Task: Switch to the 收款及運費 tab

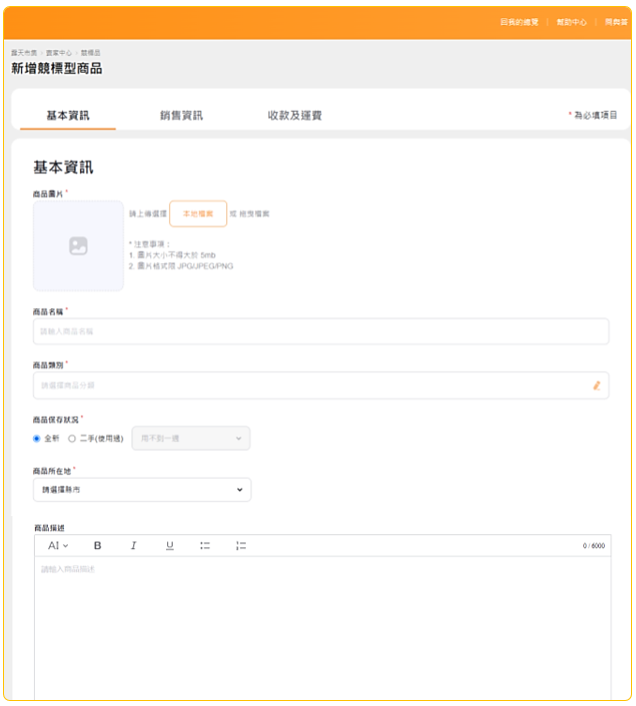Action: (x=294, y=115)
